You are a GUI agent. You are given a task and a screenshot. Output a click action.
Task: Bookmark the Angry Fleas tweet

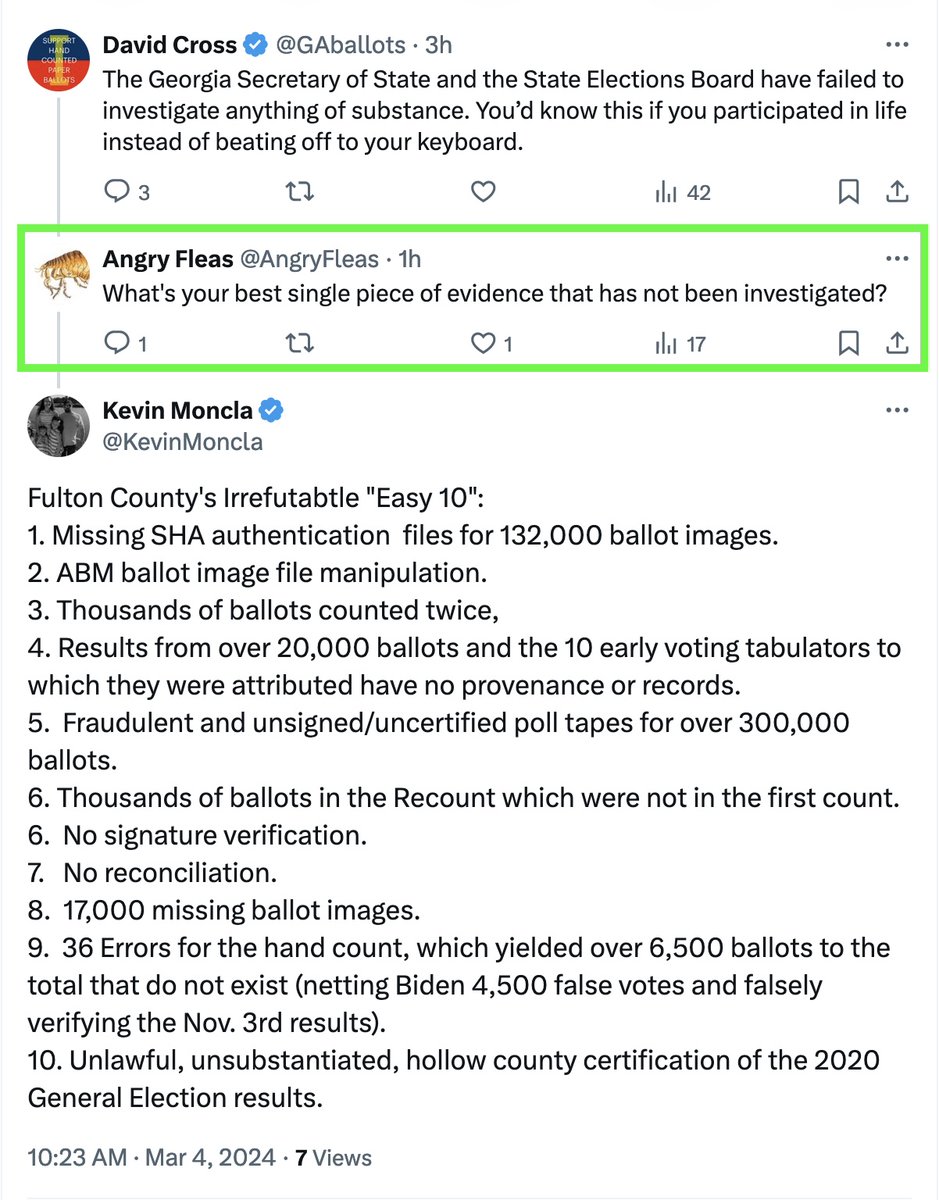click(848, 344)
